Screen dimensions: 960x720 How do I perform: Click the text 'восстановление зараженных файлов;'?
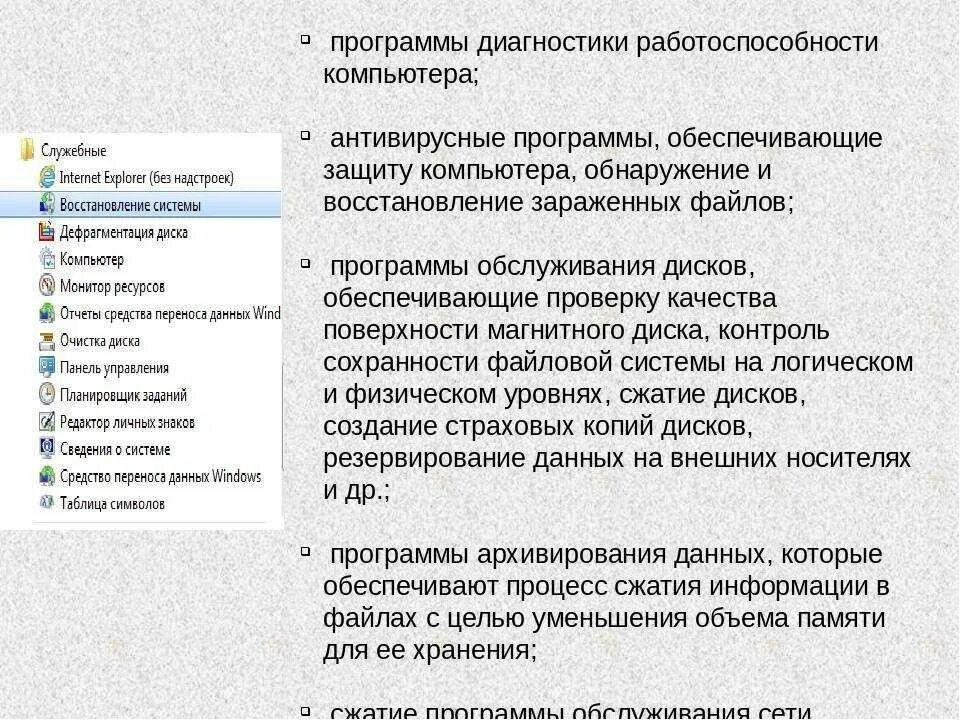point(558,202)
